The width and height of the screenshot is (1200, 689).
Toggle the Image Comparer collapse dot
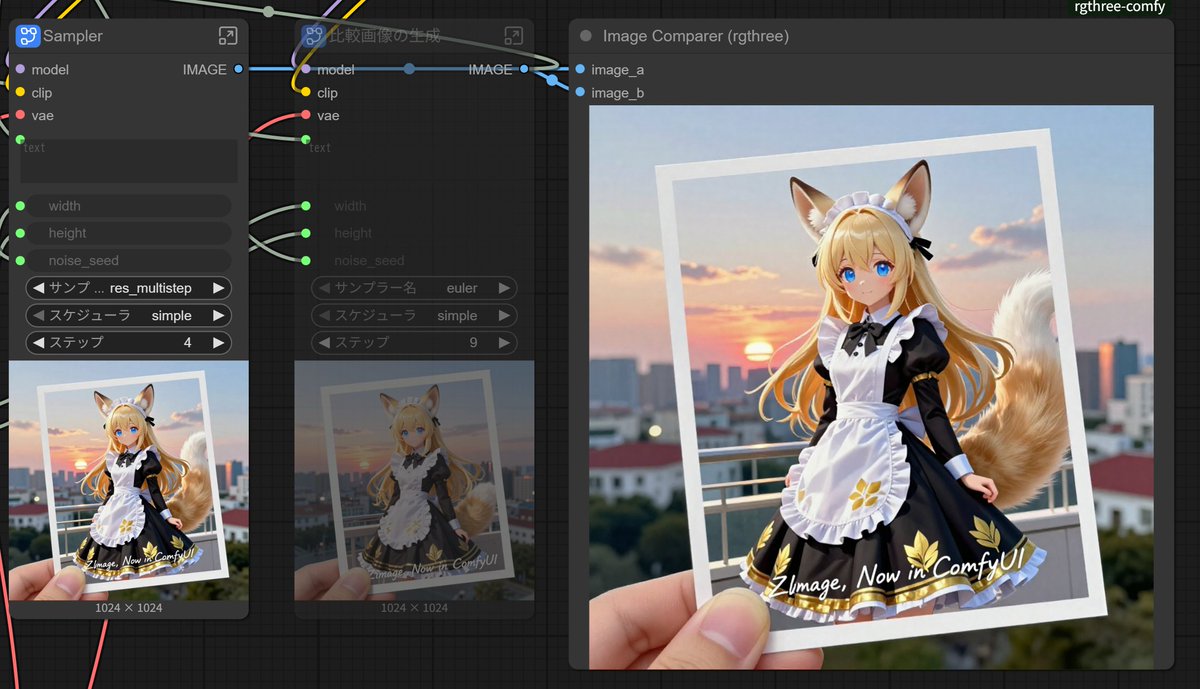[x=586, y=36]
